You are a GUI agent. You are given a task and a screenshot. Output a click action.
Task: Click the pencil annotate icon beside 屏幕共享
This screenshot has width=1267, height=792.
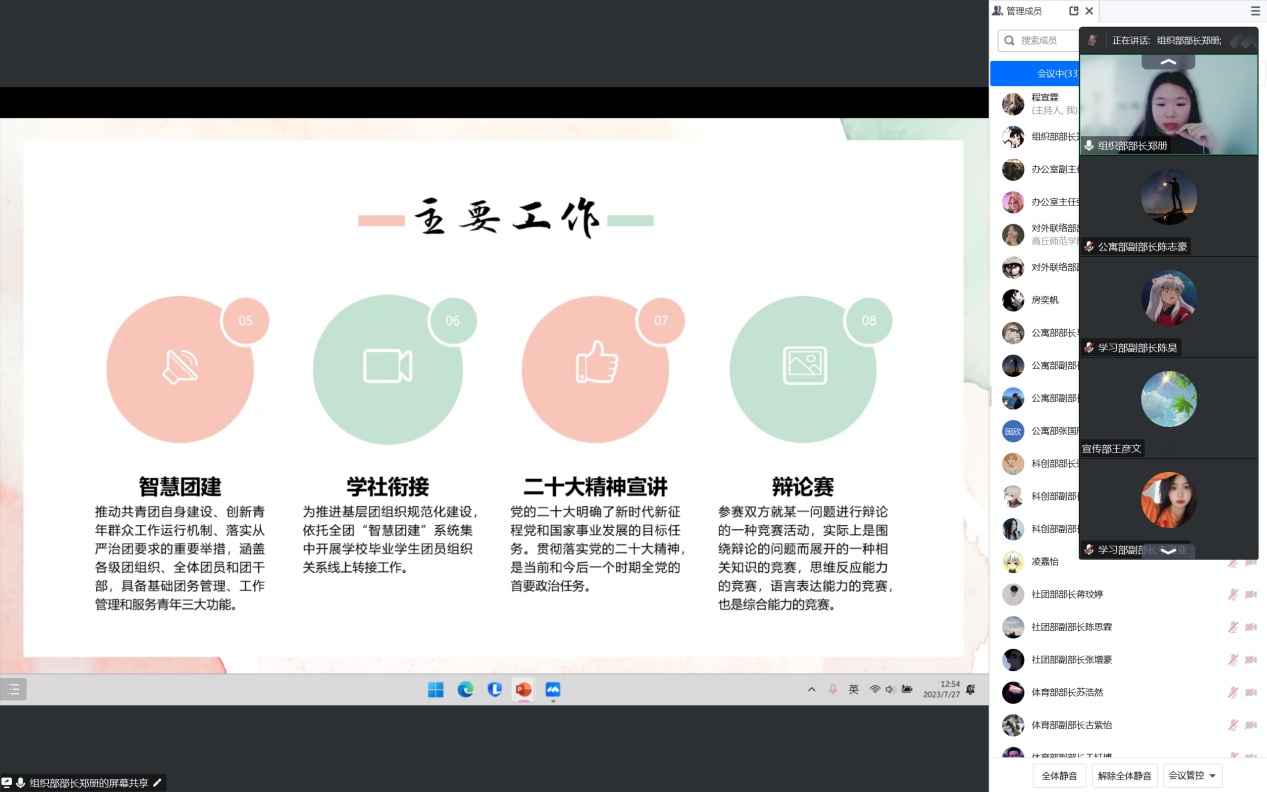[x=157, y=783]
